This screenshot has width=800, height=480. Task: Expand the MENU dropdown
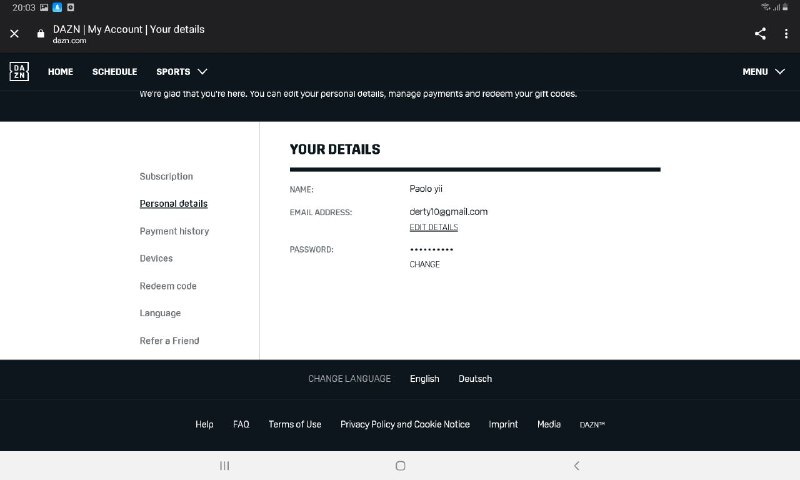[x=763, y=72]
